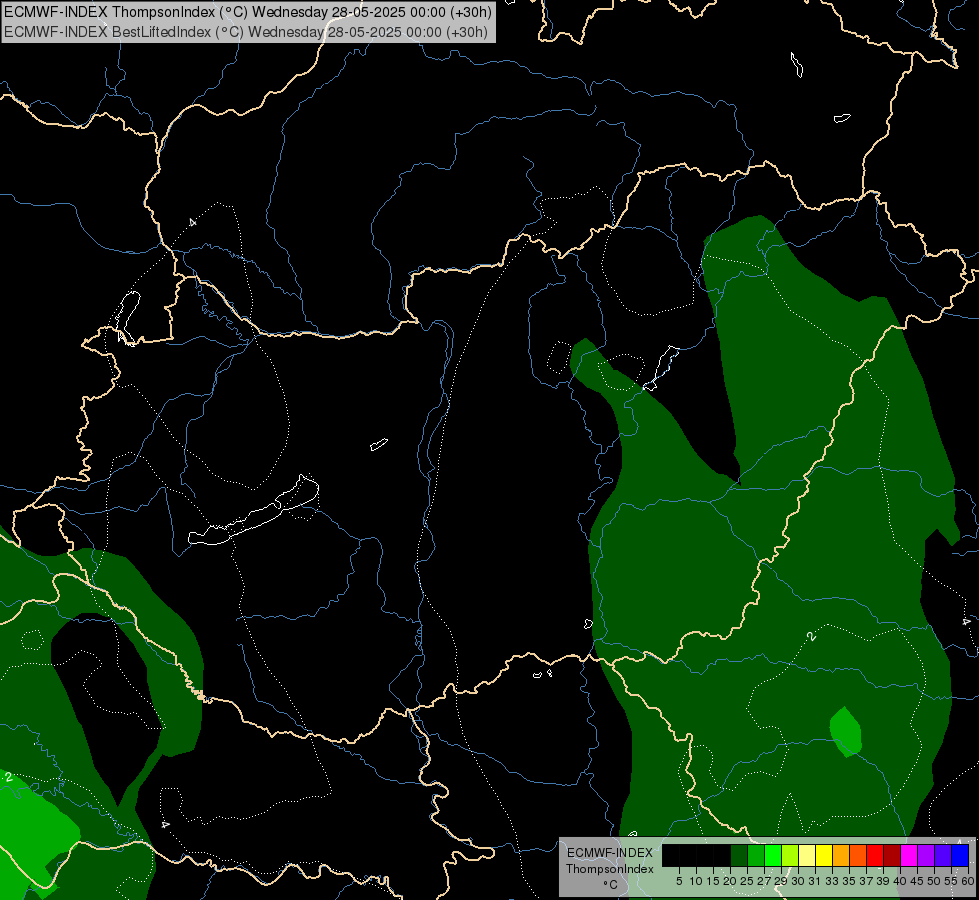979x900 pixels.
Task: Click the legend's ECMWF-INDEX label
Action: [x=610, y=853]
